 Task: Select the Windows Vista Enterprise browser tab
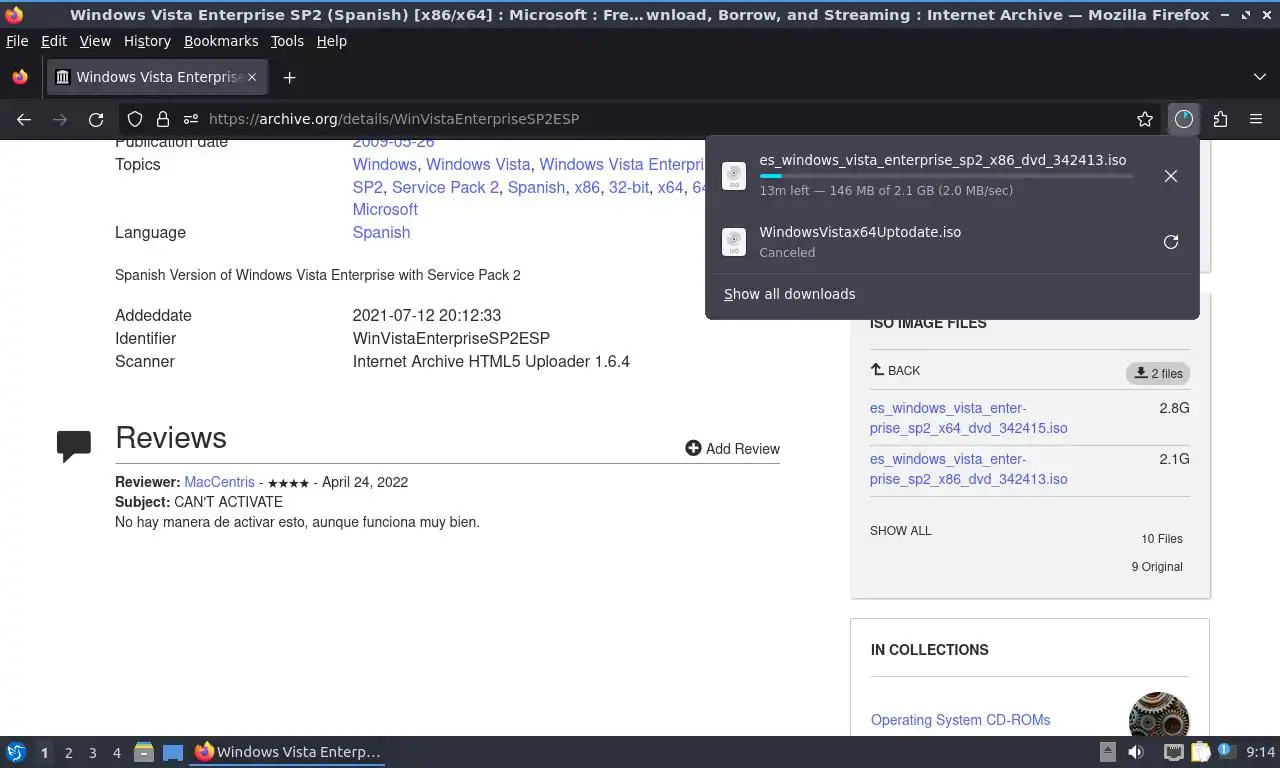coord(157,77)
